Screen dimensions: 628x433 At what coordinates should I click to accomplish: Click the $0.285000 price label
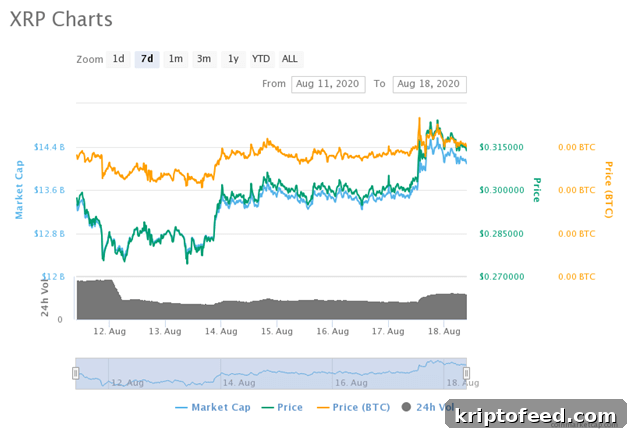coord(501,234)
